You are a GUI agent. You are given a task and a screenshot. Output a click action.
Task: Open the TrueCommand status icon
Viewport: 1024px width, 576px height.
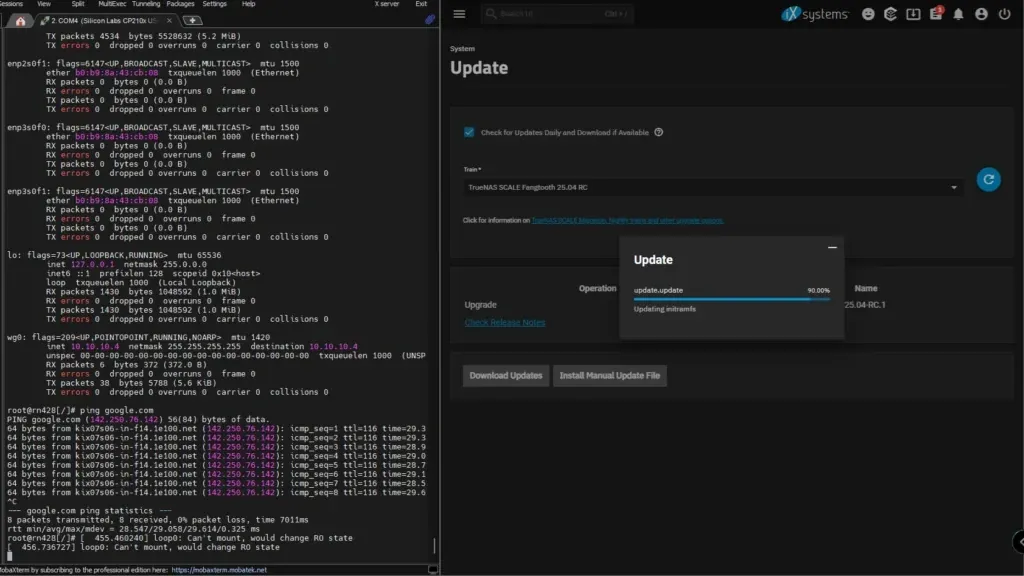pos(890,14)
